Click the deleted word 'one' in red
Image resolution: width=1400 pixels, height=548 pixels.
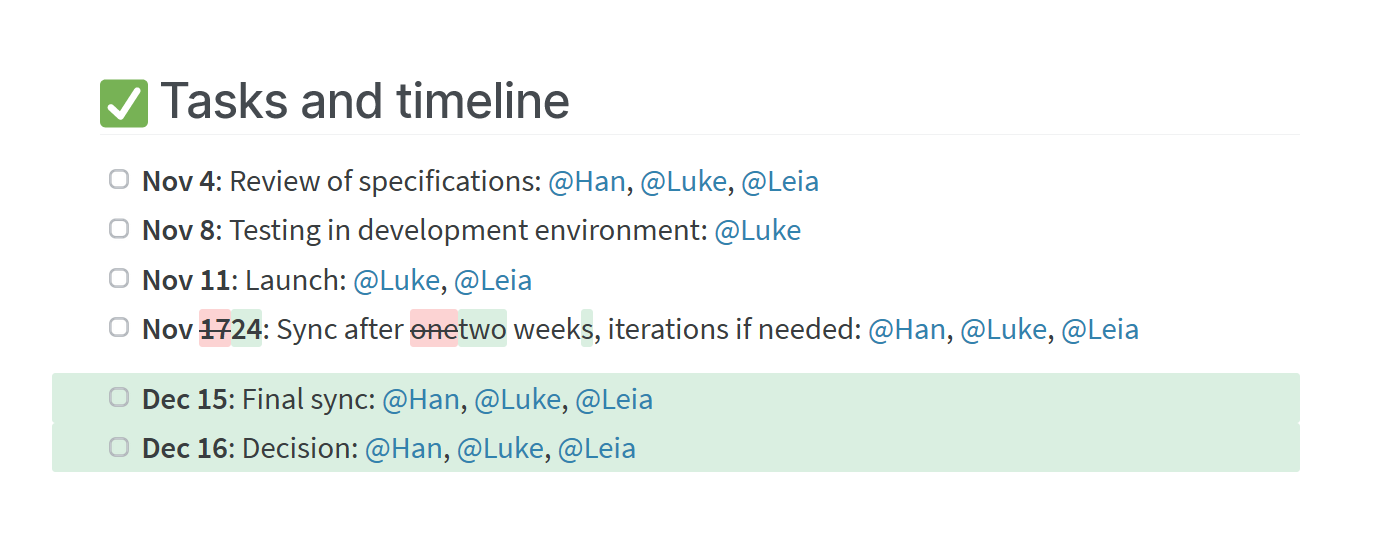pos(434,329)
